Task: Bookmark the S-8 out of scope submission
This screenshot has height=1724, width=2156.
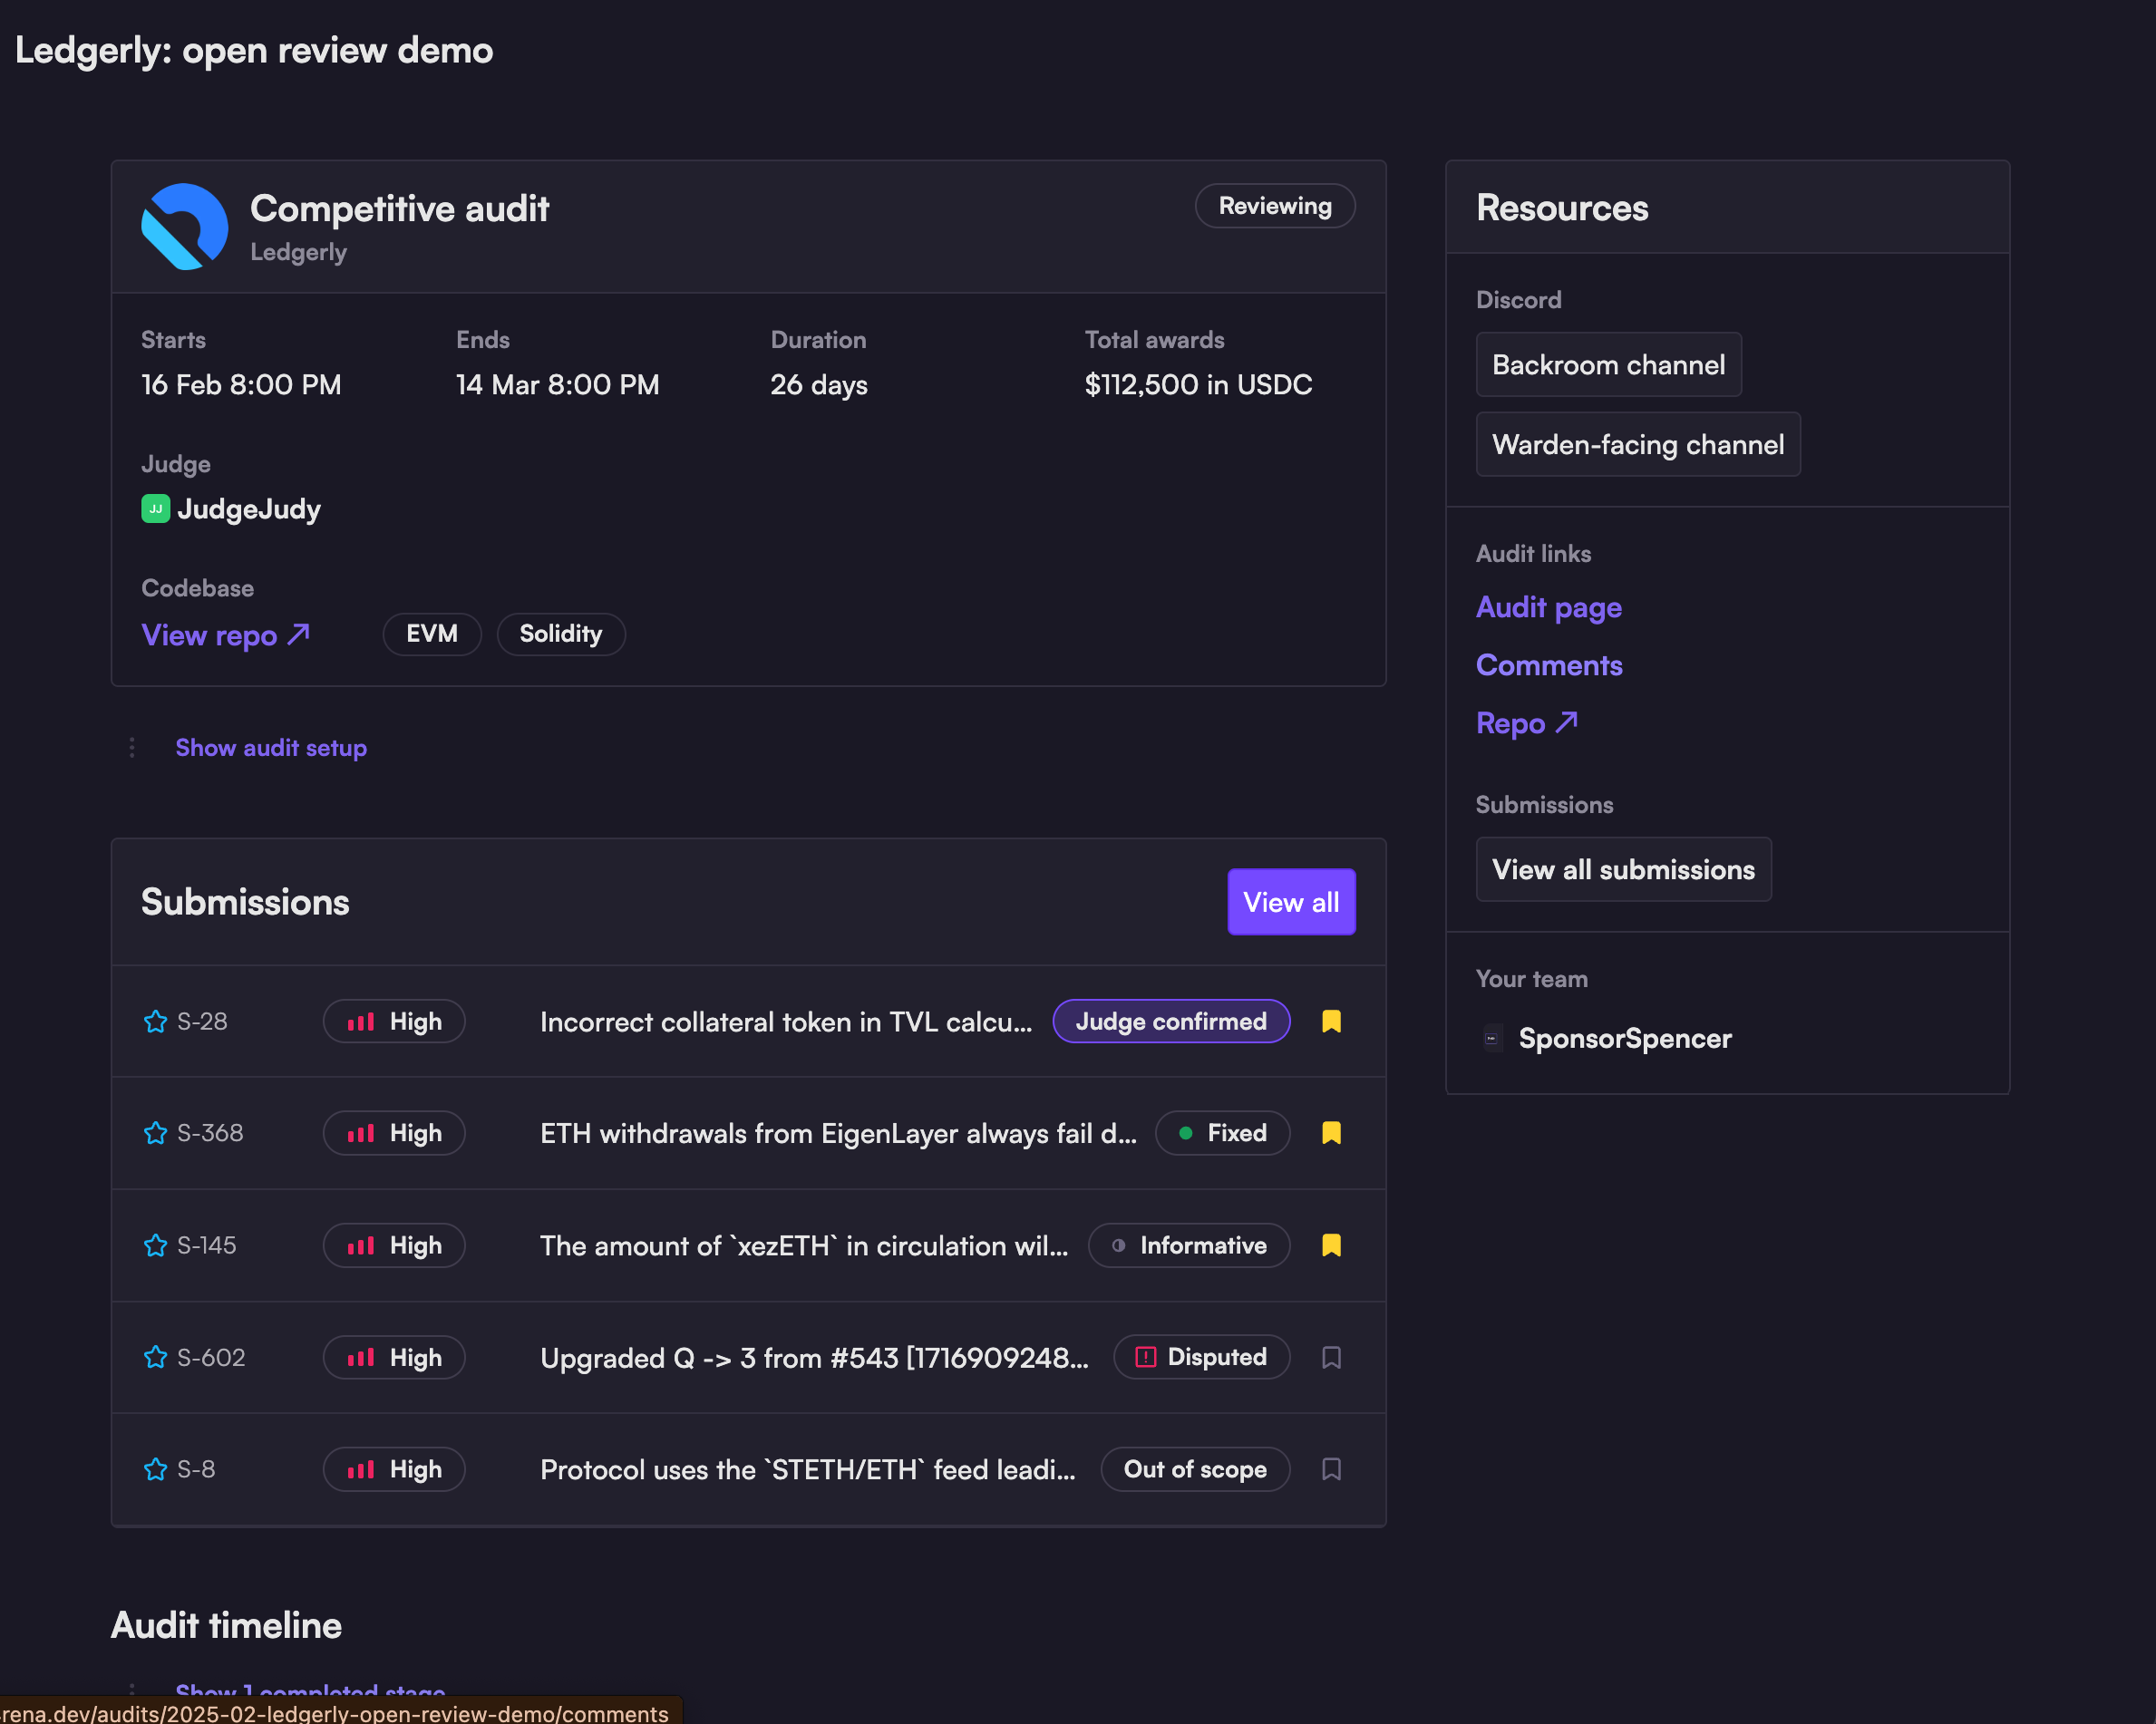Action: tap(1331, 1469)
